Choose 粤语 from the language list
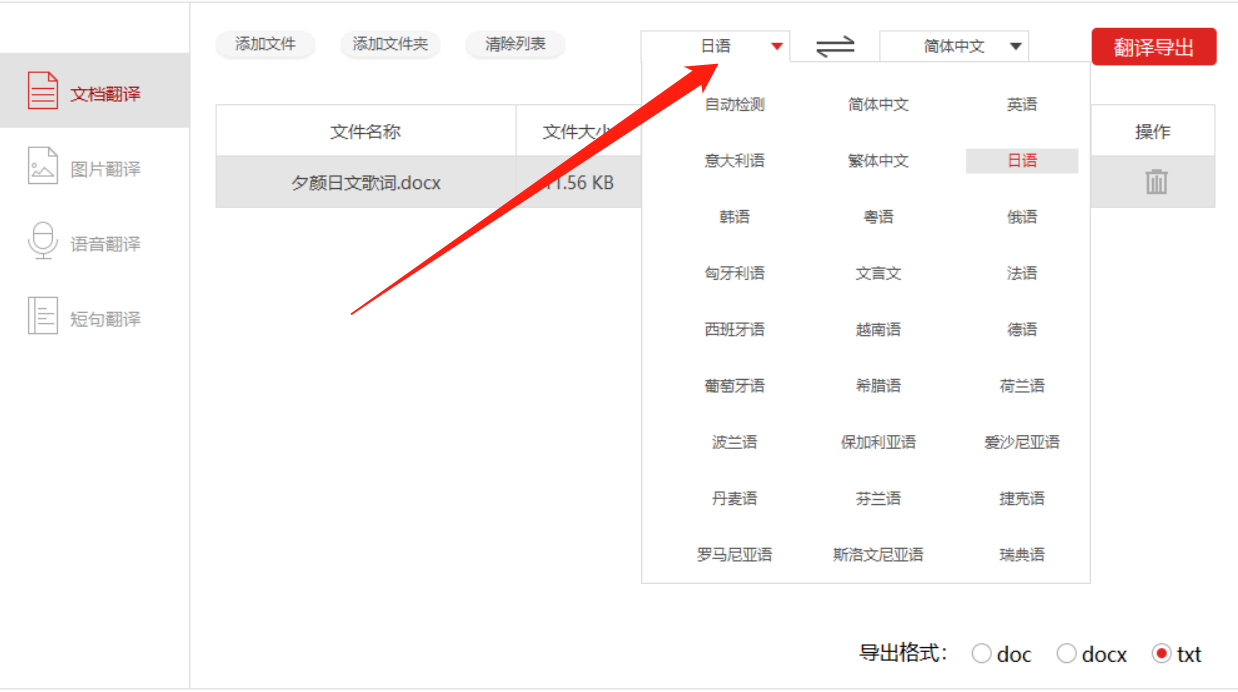1238x692 pixels. [878, 216]
